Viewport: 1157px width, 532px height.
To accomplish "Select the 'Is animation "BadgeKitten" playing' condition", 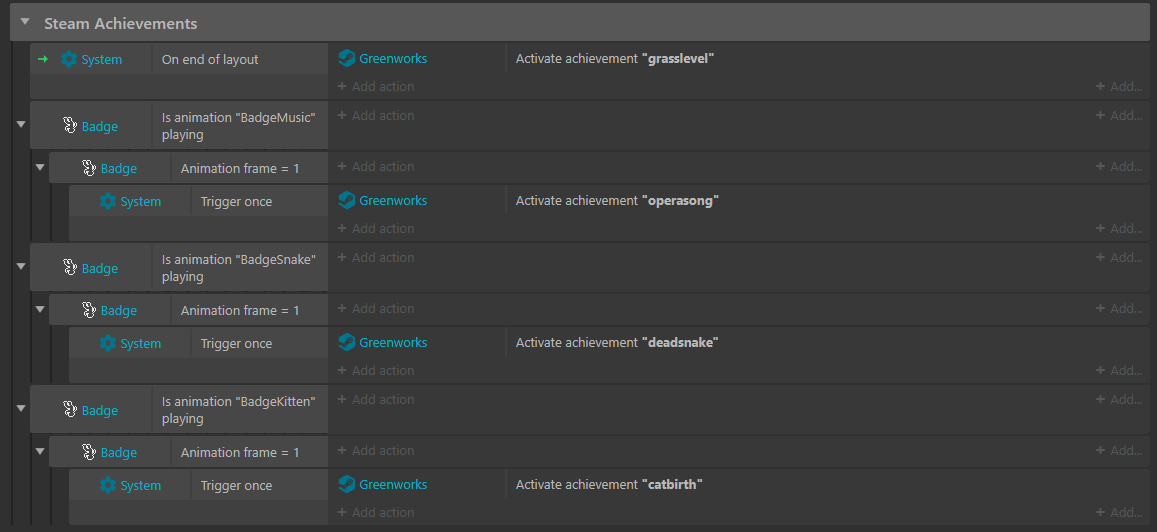I will pyautogui.click(x=239, y=410).
